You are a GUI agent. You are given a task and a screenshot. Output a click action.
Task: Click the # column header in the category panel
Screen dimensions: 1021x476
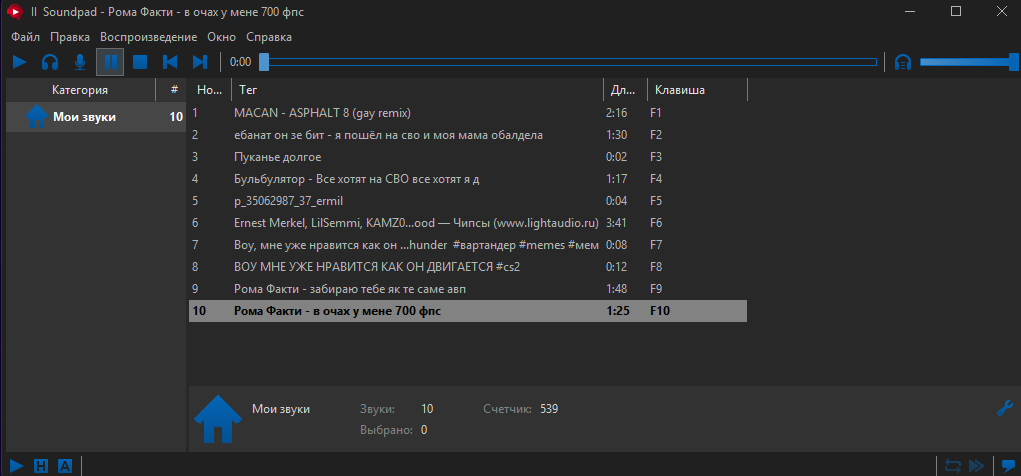click(174, 90)
